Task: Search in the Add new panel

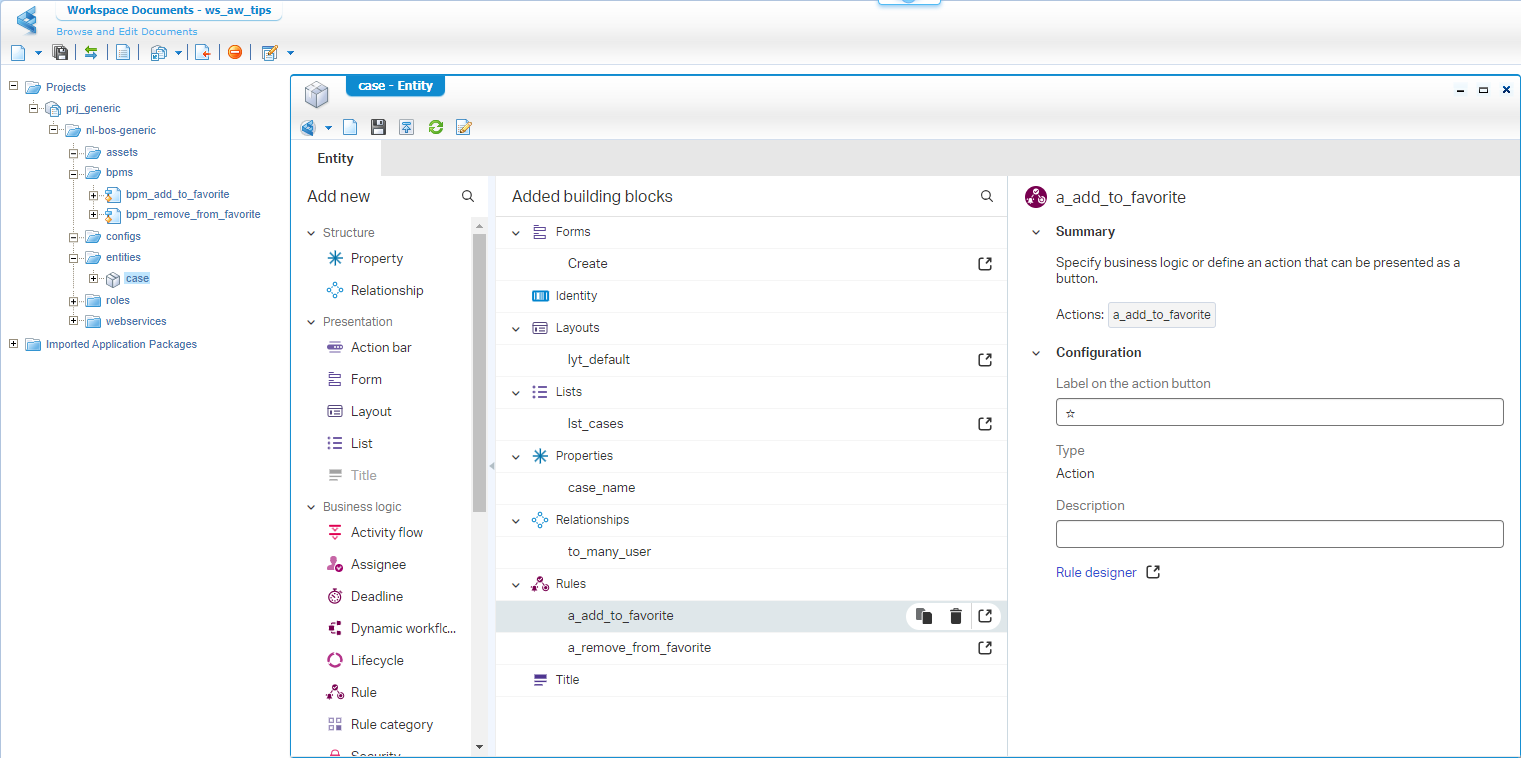Action: [x=468, y=197]
